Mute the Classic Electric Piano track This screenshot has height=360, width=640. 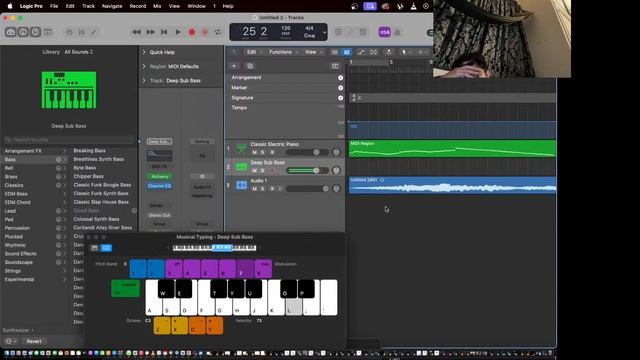pyautogui.click(x=254, y=152)
